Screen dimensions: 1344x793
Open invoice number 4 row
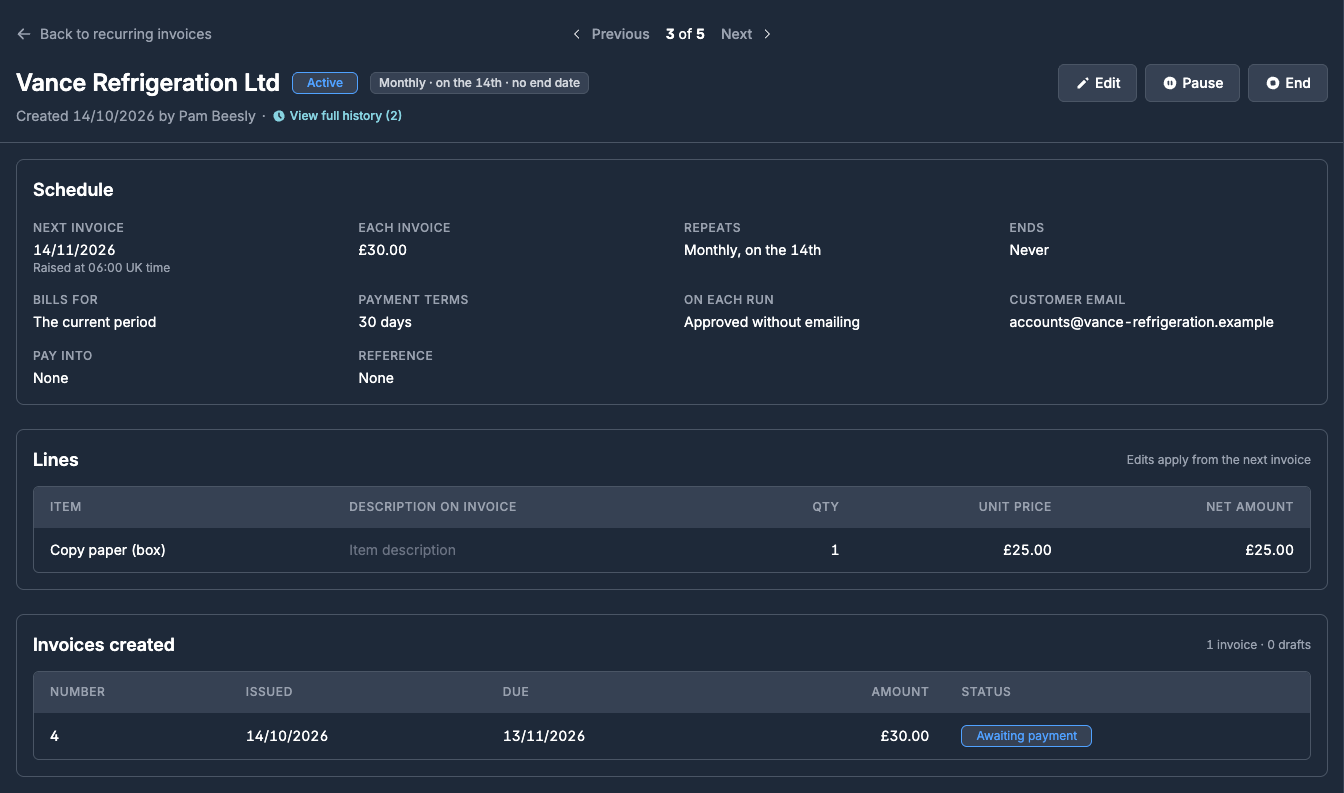(672, 736)
